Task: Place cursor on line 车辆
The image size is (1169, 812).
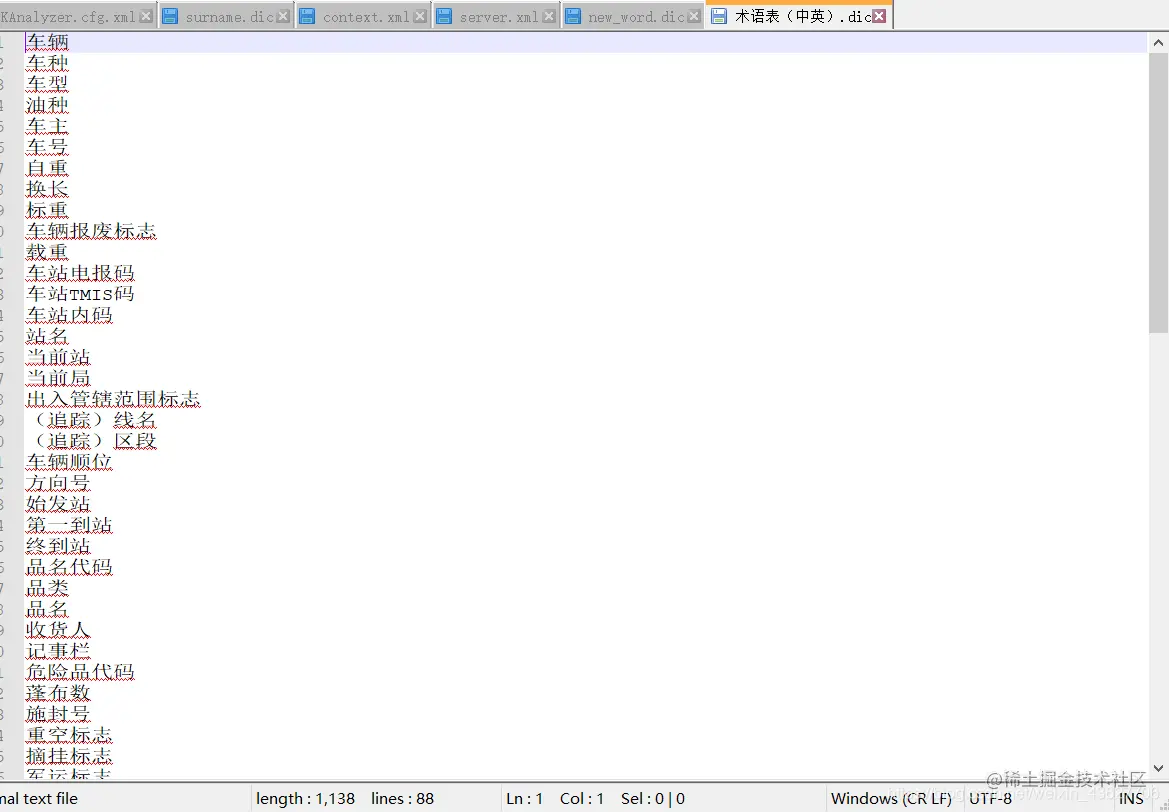Action: coord(47,43)
